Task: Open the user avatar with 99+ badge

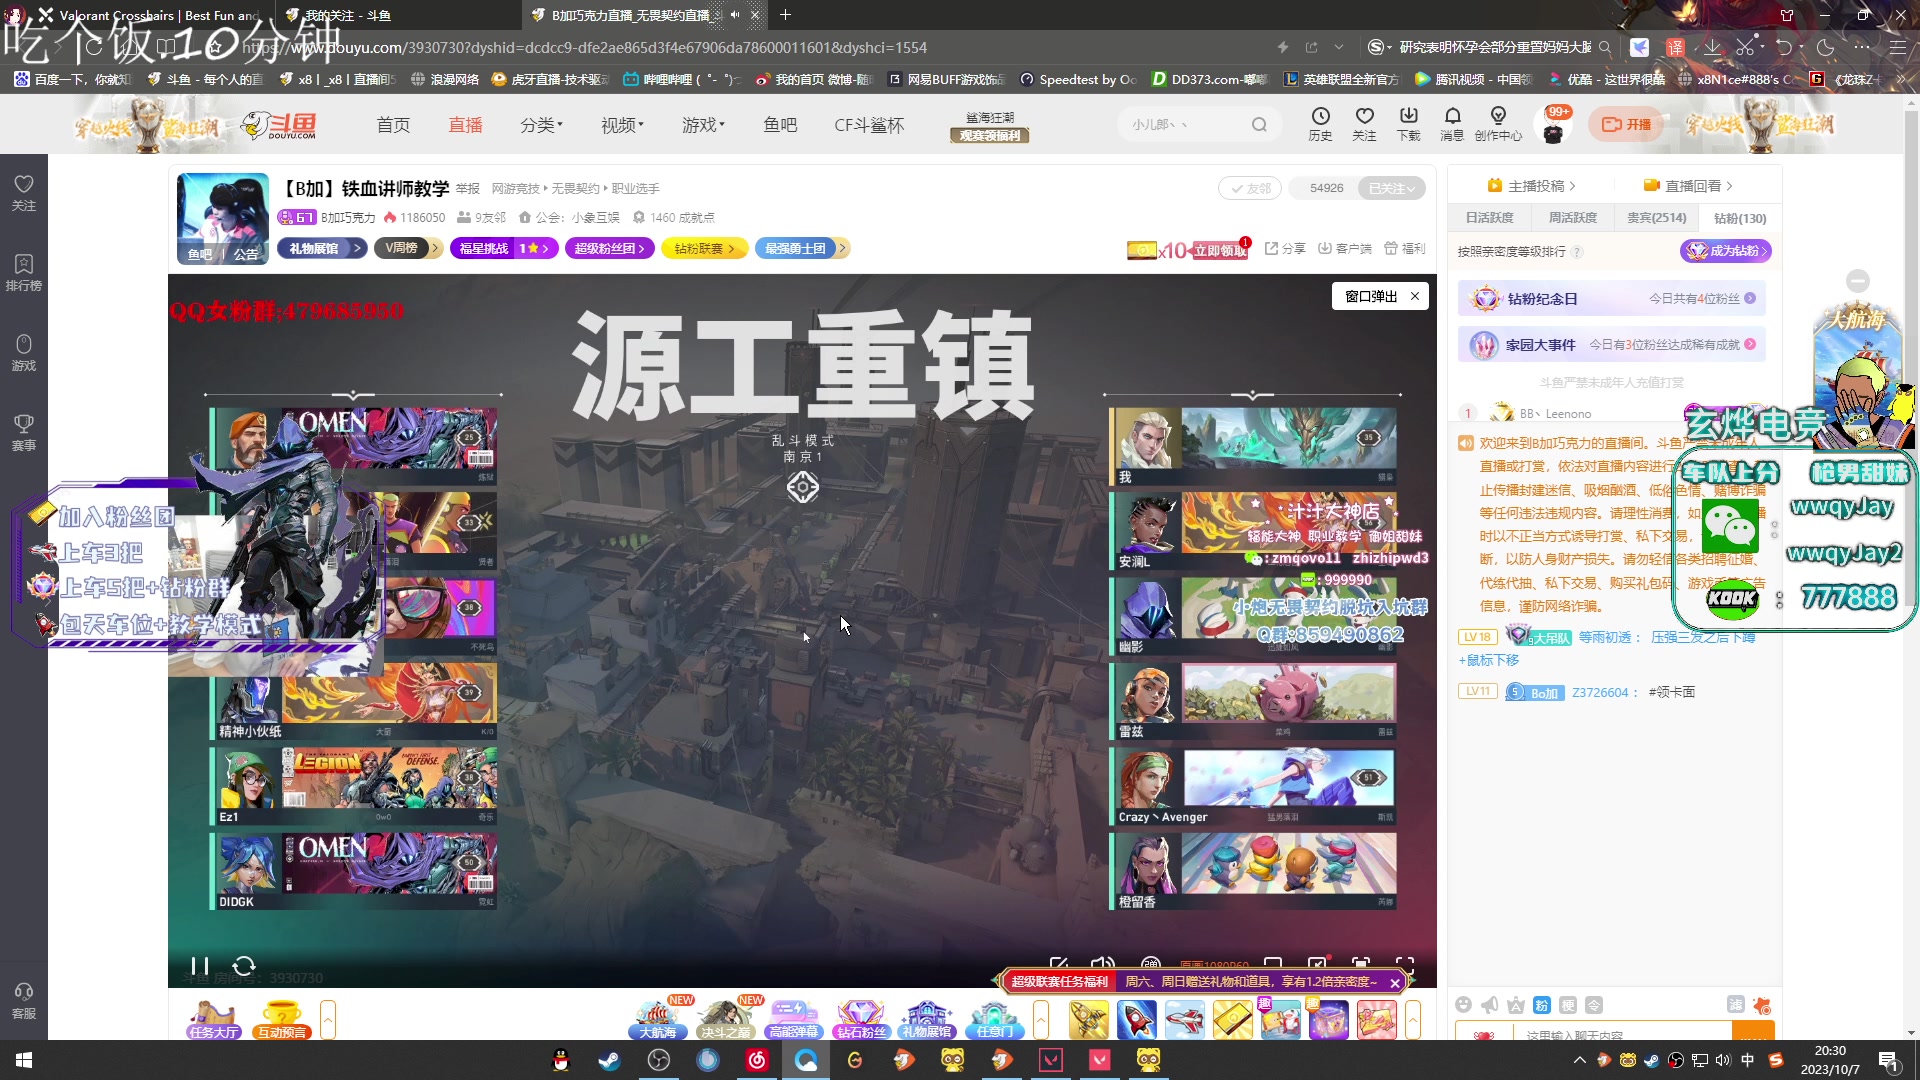Action: pyautogui.click(x=1553, y=126)
